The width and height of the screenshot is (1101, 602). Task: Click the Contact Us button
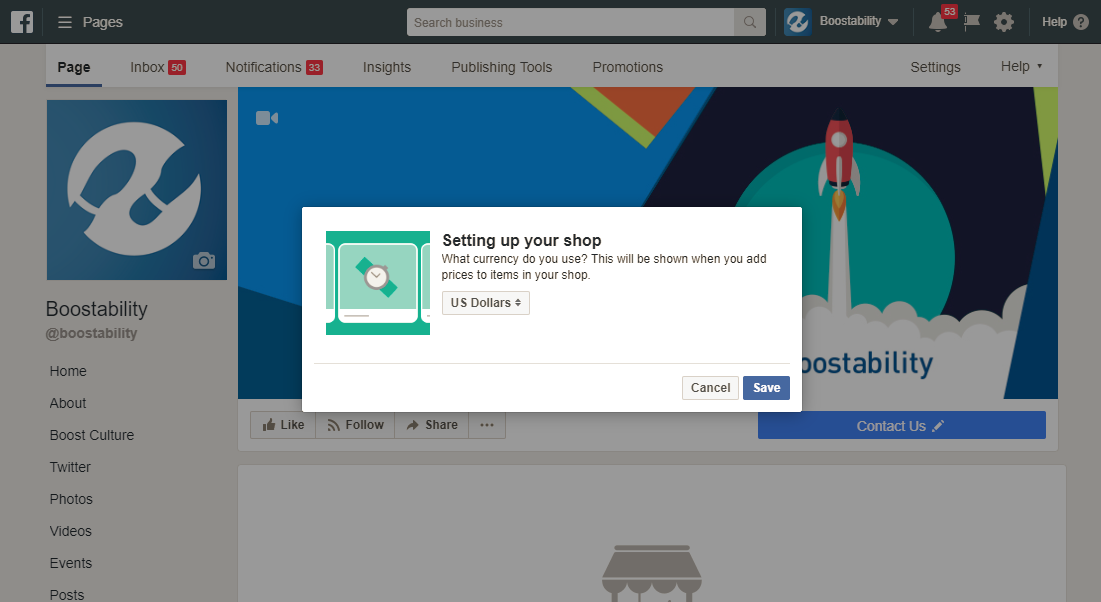pos(902,426)
